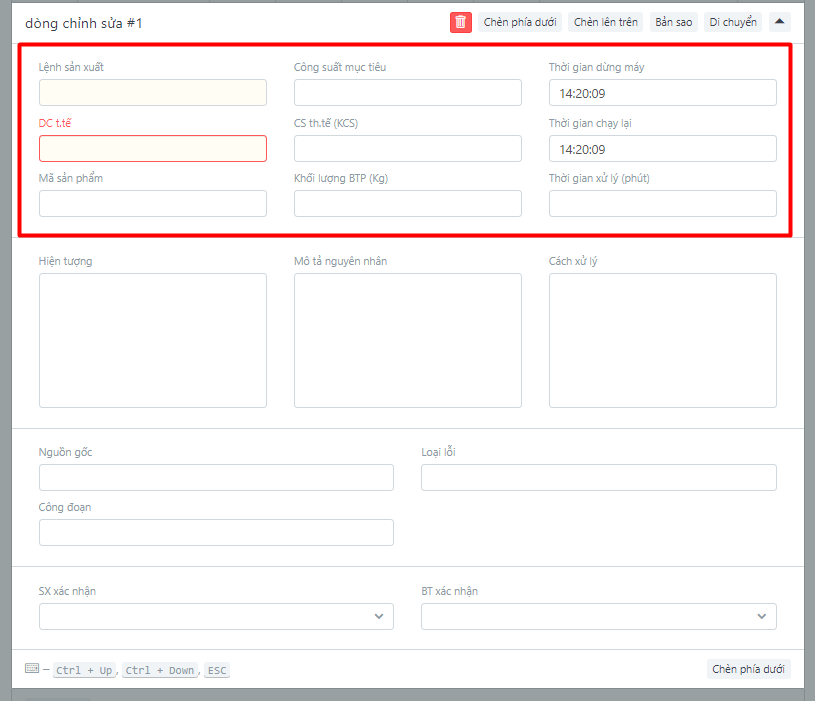Click the 'Nguồn gốc' input field
The width and height of the screenshot is (815, 701).
click(x=216, y=478)
